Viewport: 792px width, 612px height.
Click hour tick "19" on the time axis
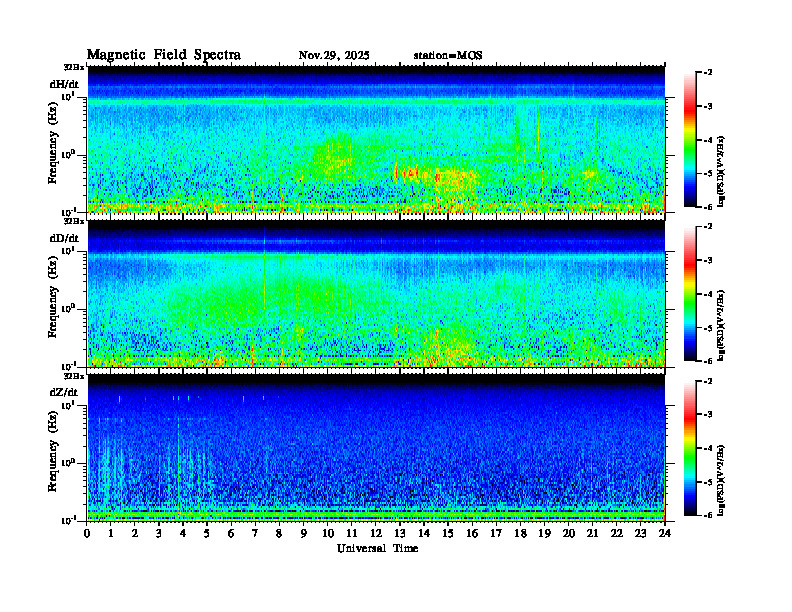pyautogui.click(x=544, y=534)
